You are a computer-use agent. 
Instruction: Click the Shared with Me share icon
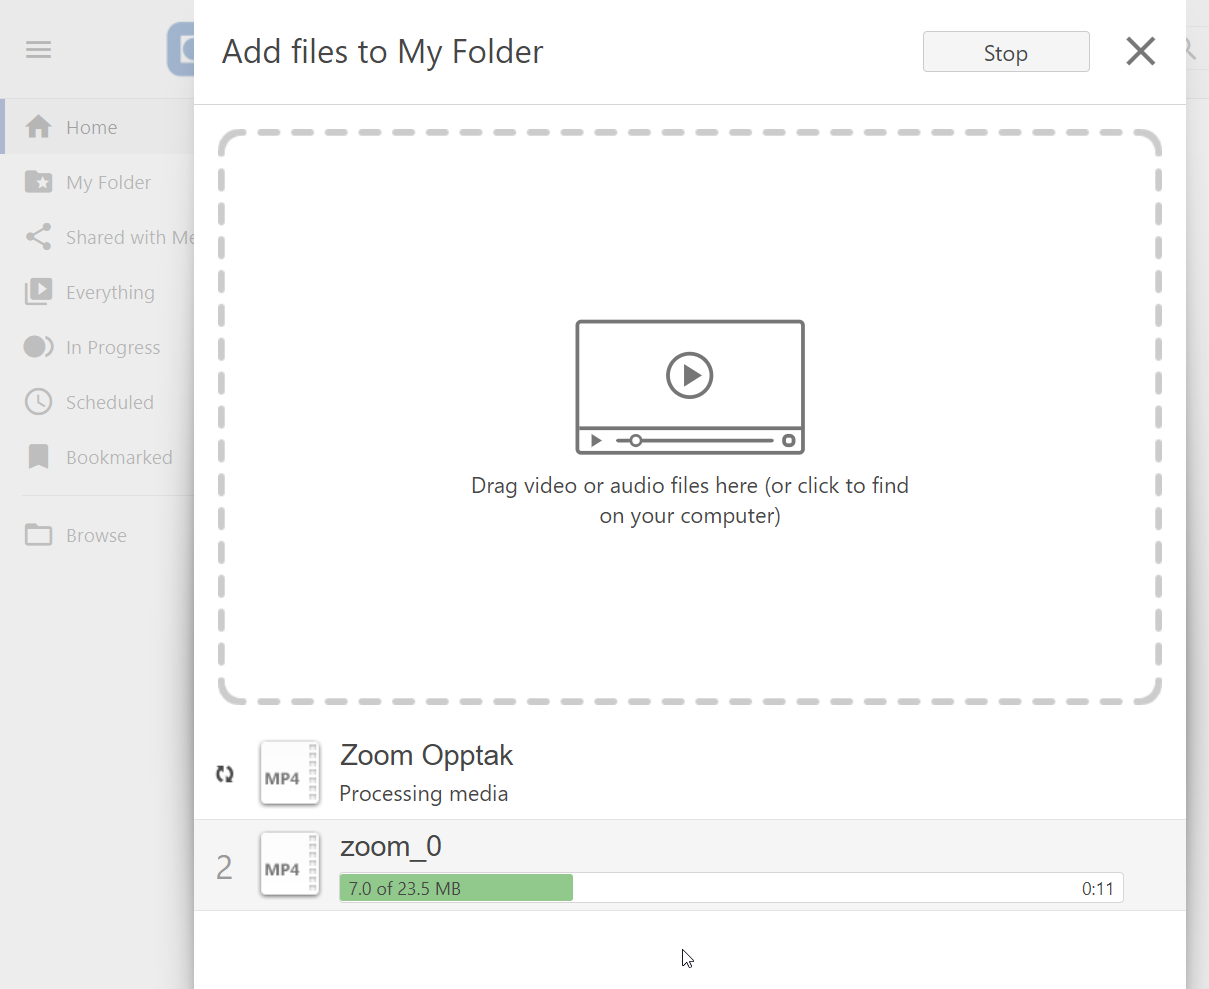[x=39, y=237]
